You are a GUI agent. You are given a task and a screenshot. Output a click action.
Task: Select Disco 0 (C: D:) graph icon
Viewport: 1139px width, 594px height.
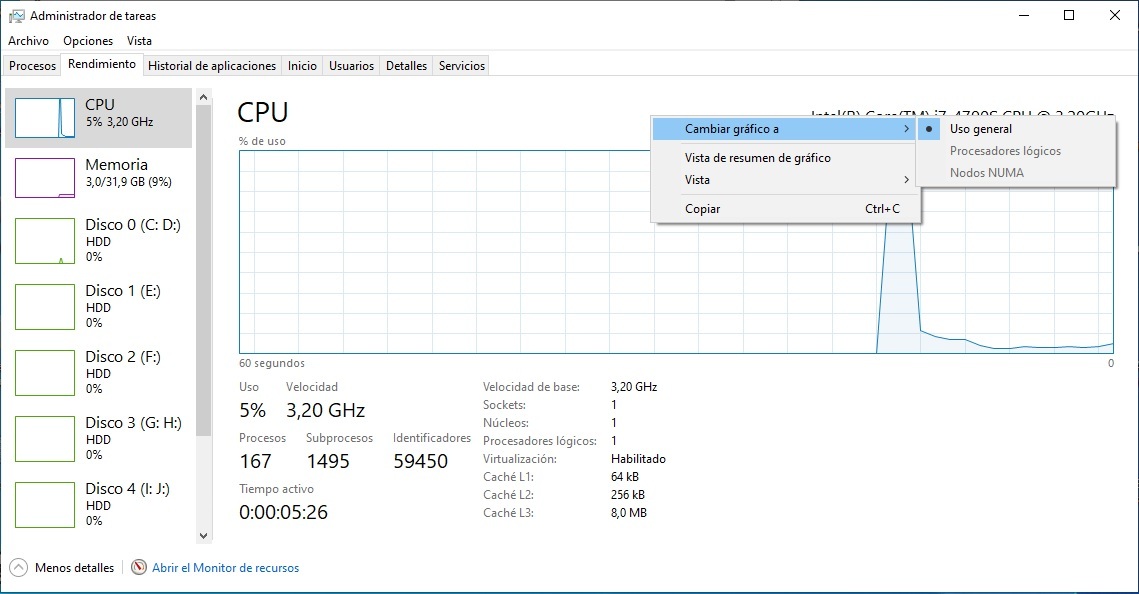(45, 241)
